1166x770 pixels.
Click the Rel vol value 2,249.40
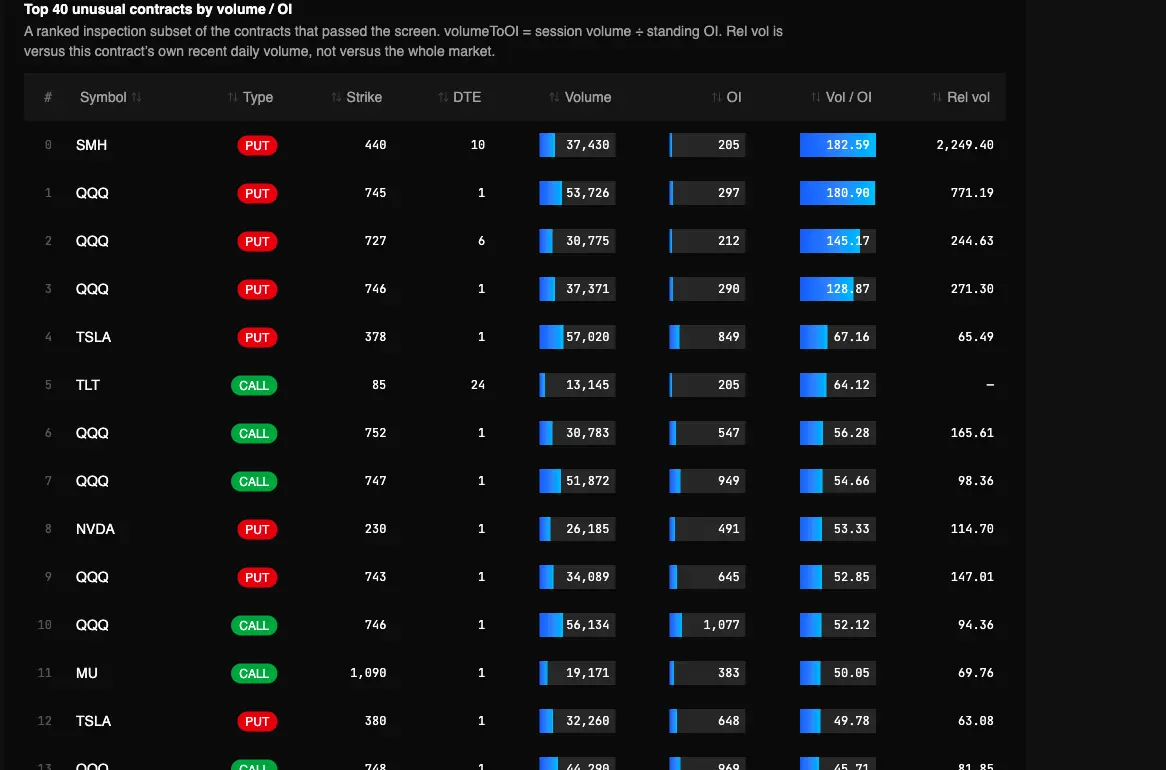click(x=964, y=145)
